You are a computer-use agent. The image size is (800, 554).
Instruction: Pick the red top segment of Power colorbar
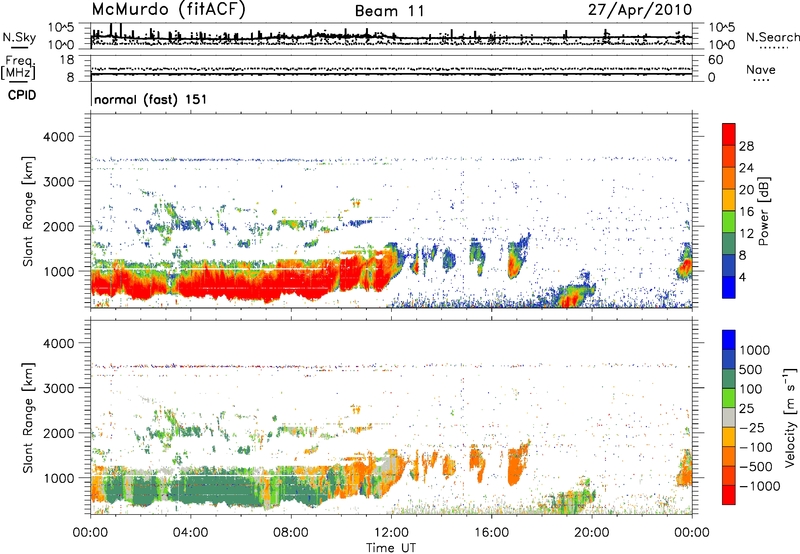pyautogui.click(x=729, y=135)
